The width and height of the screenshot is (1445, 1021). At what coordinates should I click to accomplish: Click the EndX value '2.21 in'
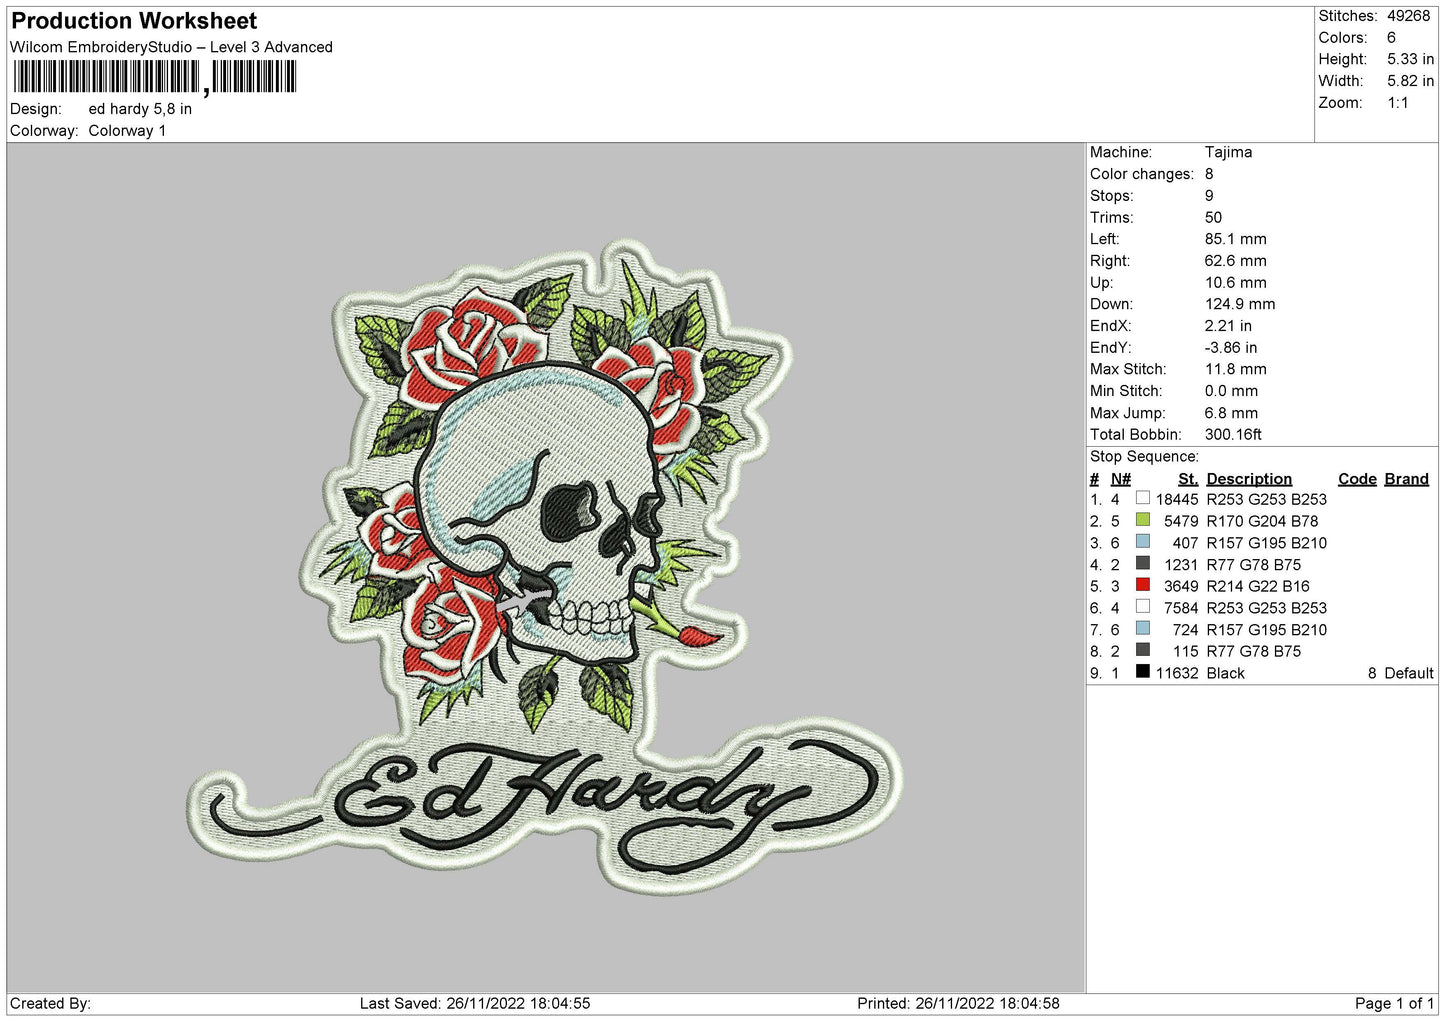pyautogui.click(x=1228, y=326)
